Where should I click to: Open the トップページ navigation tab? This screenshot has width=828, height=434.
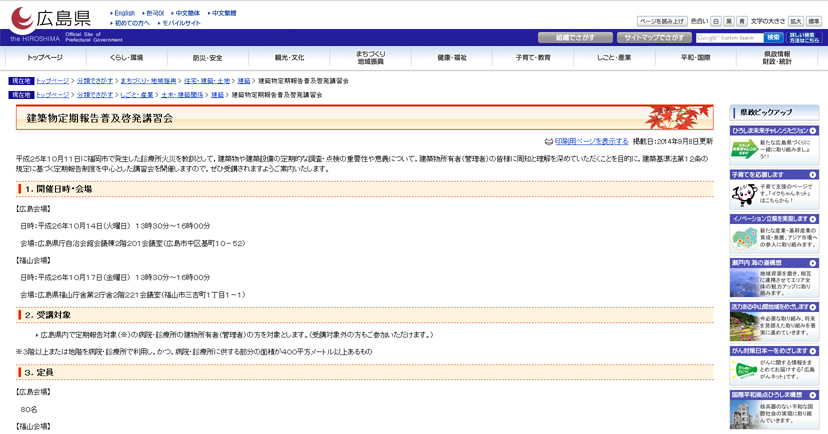click(x=45, y=58)
